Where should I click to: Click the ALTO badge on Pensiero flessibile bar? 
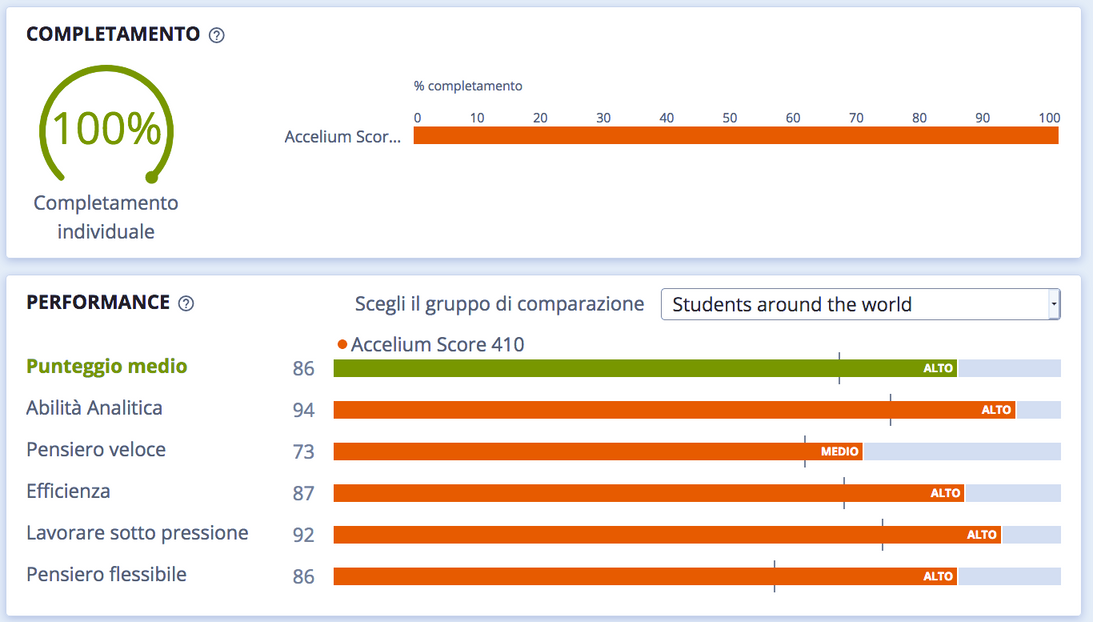pyautogui.click(x=938, y=576)
